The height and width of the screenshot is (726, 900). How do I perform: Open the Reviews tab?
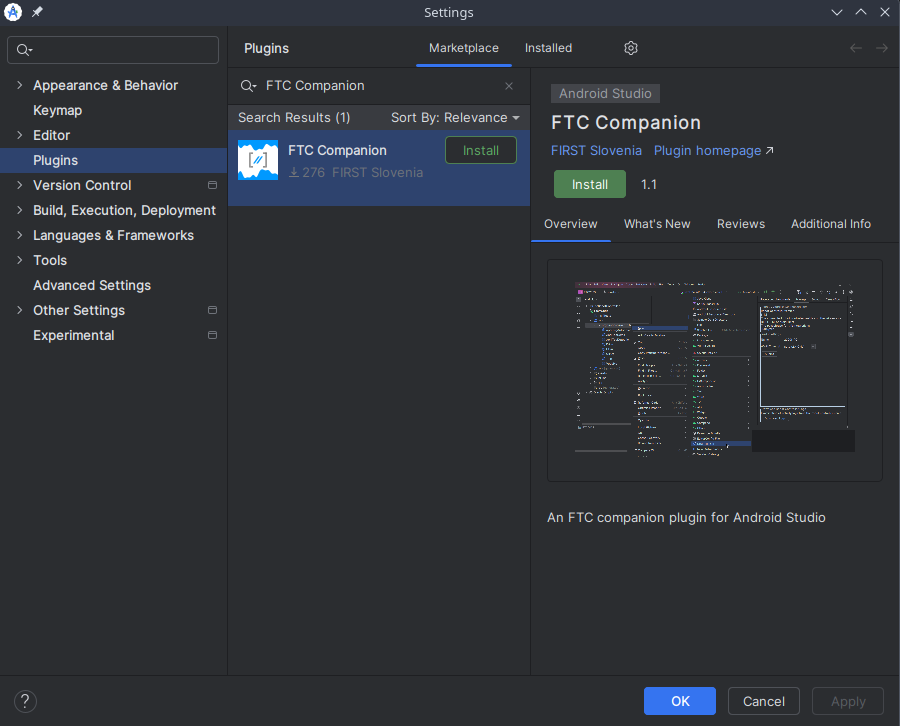click(740, 224)
